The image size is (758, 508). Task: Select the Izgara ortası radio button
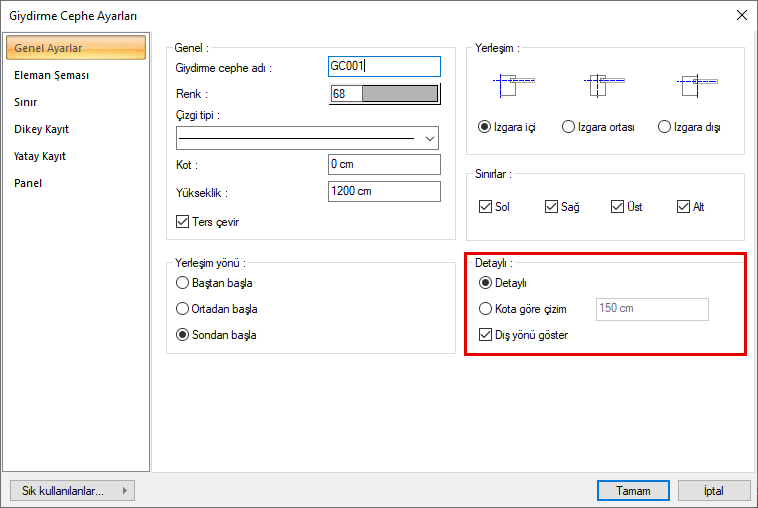tap(569, 127)
